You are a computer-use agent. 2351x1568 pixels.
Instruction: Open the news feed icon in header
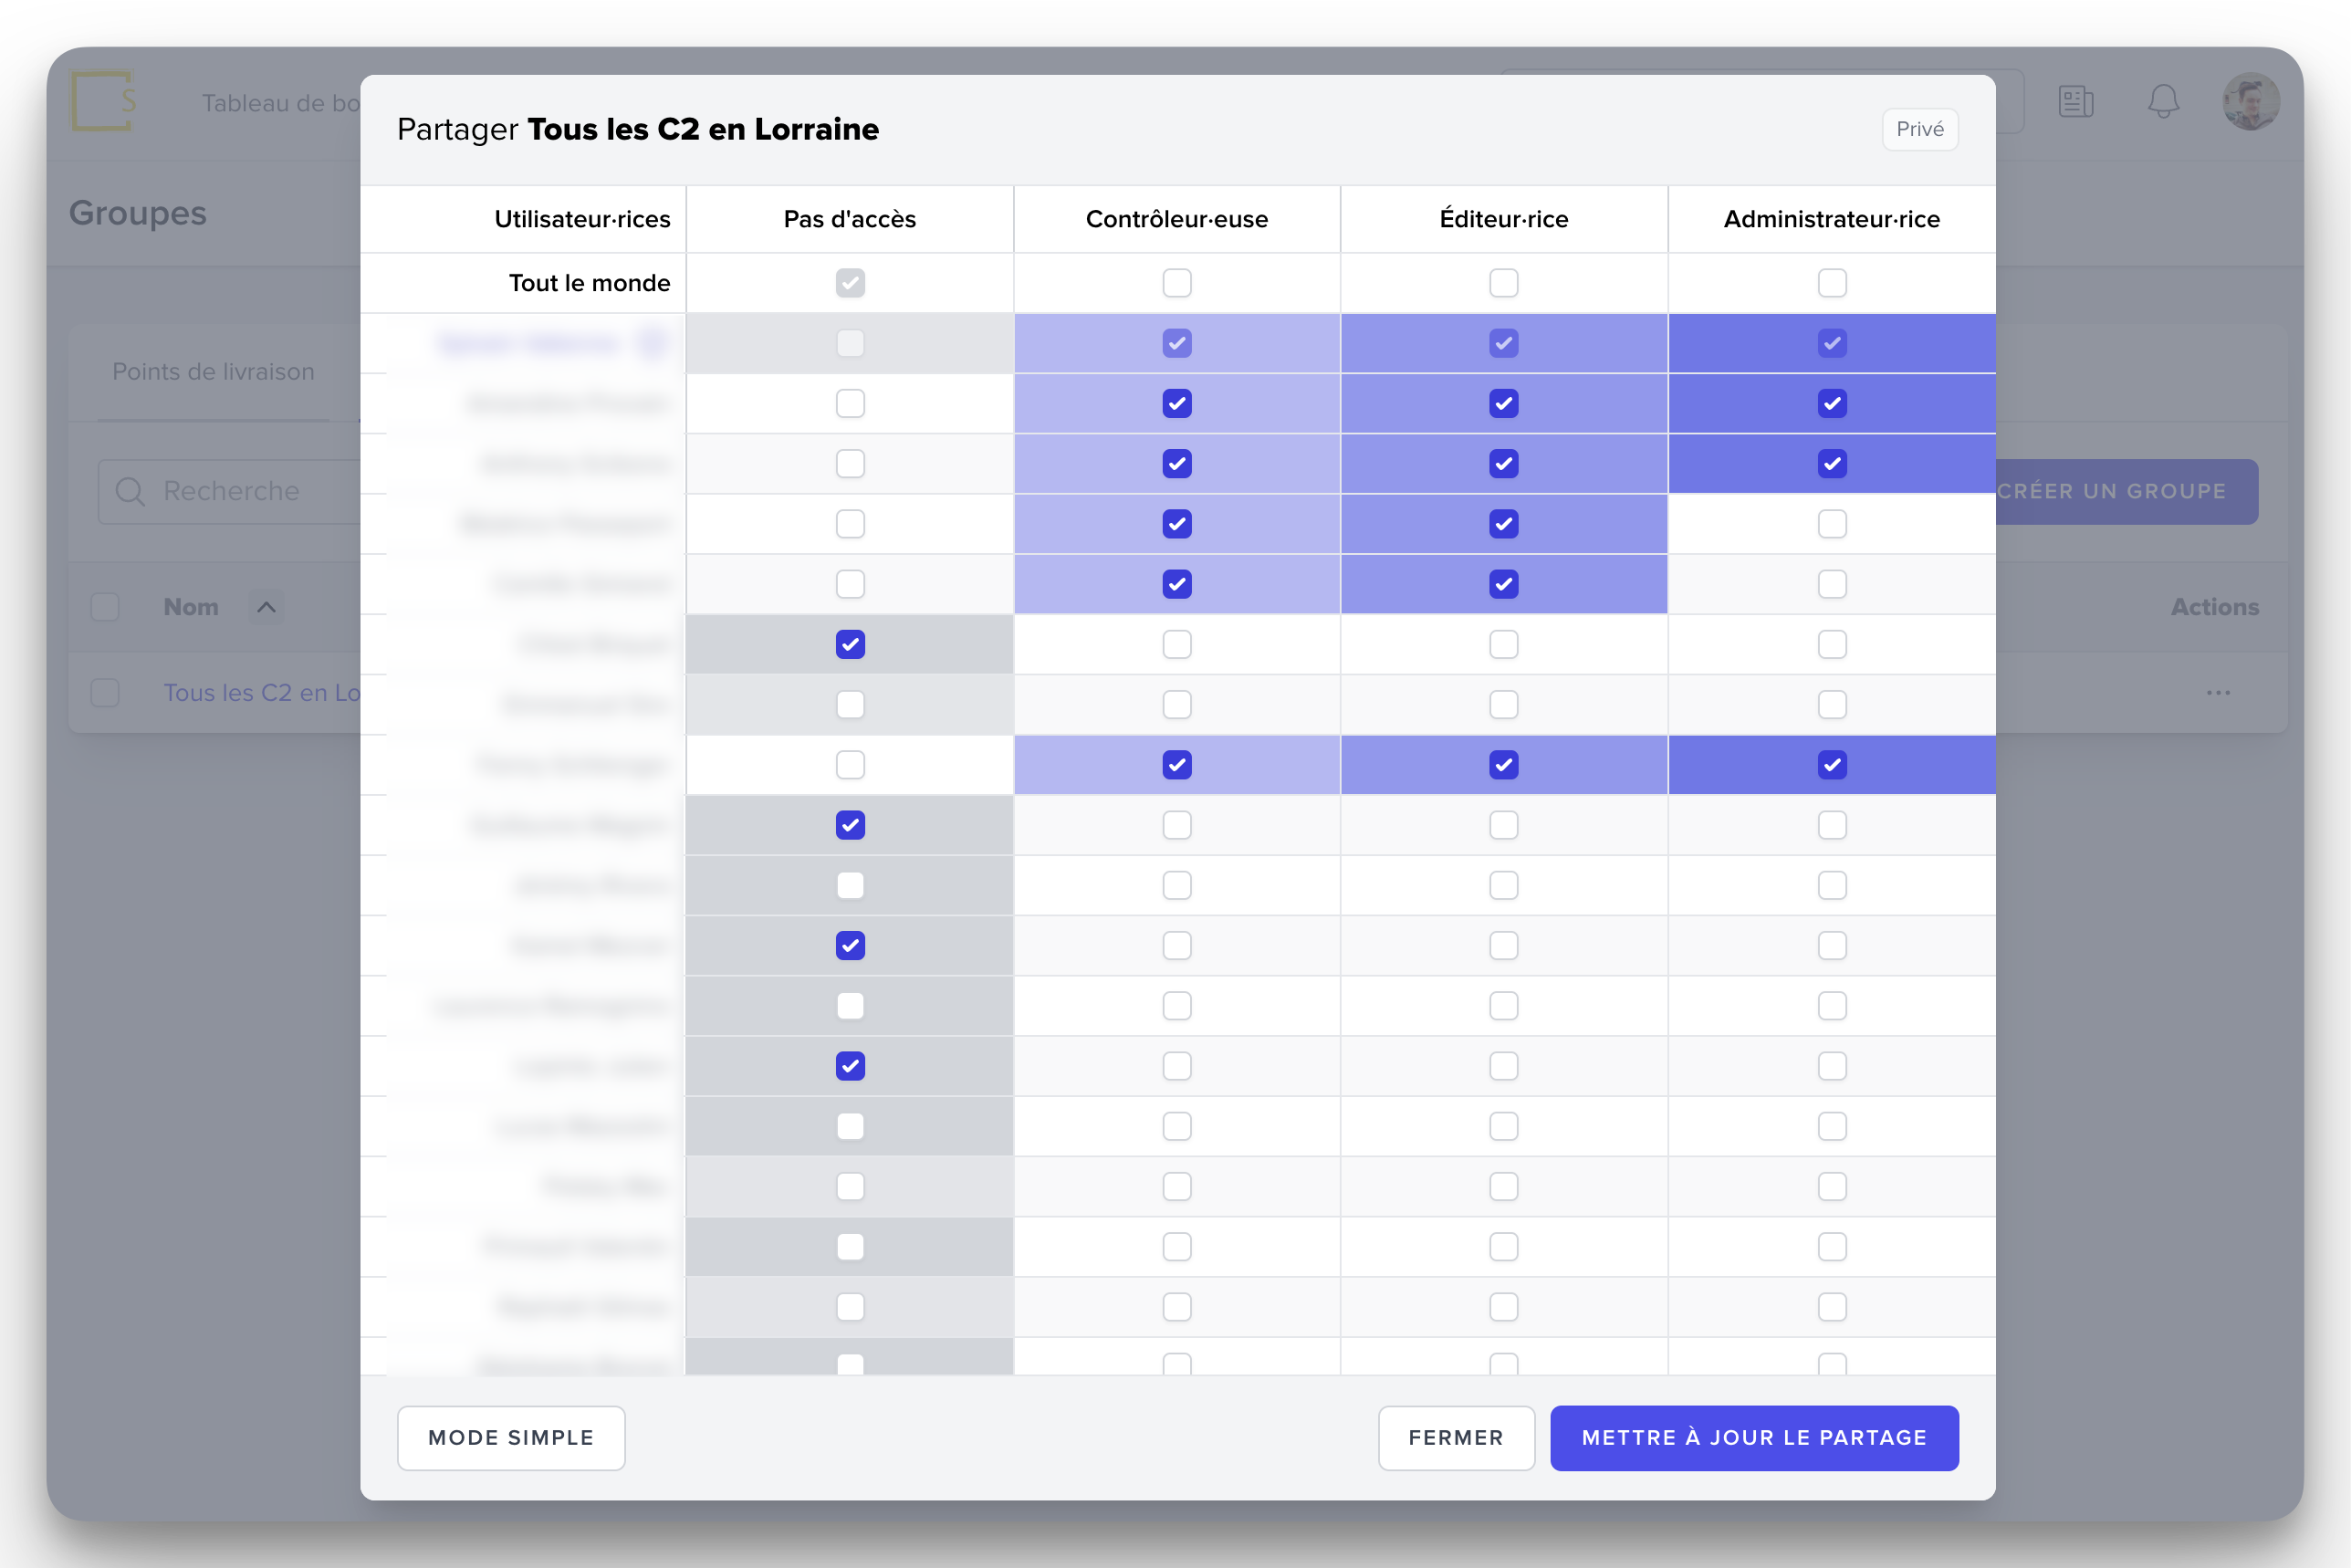click(x=2075, y=101)
